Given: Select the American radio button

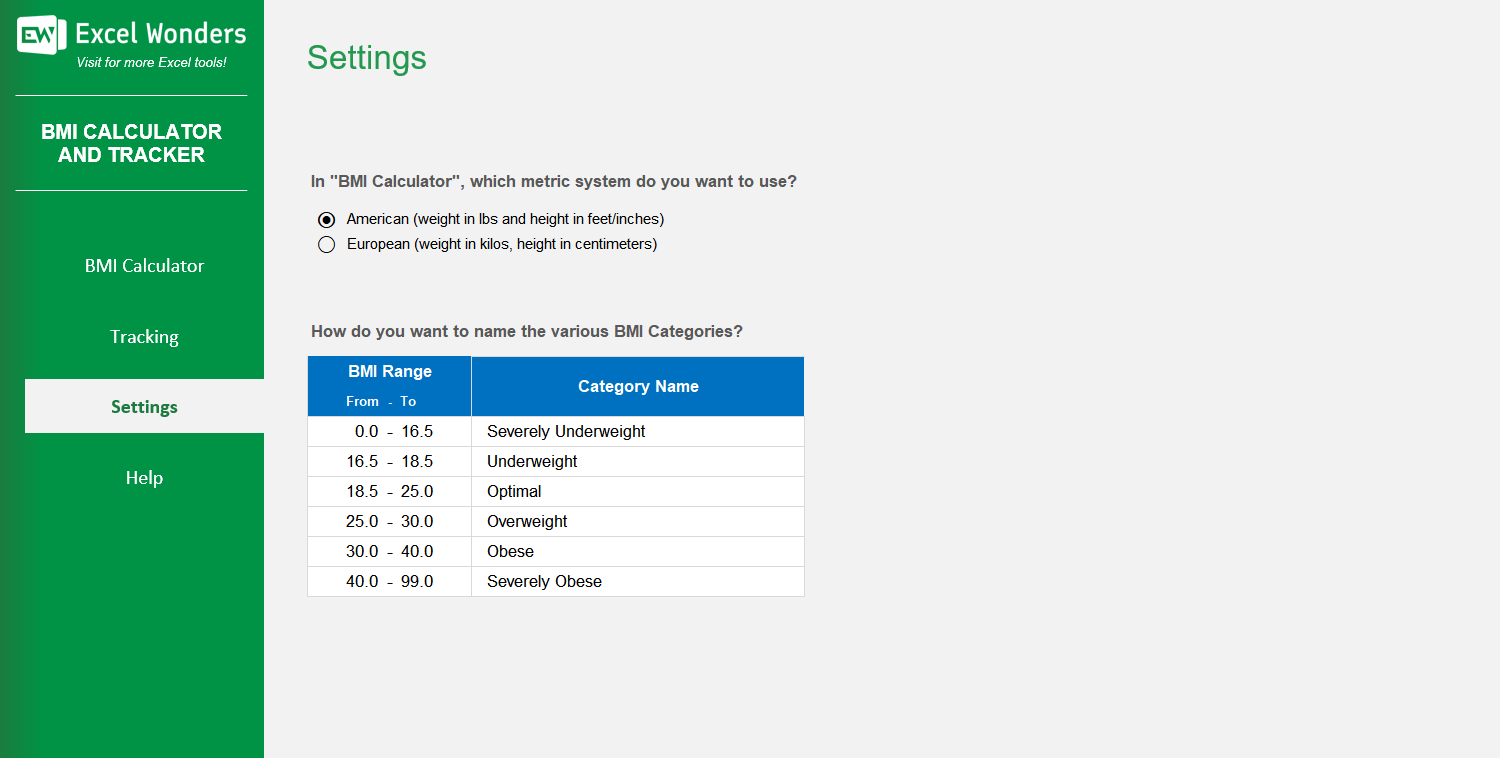Looking at the screenshot, I should 326,219.
